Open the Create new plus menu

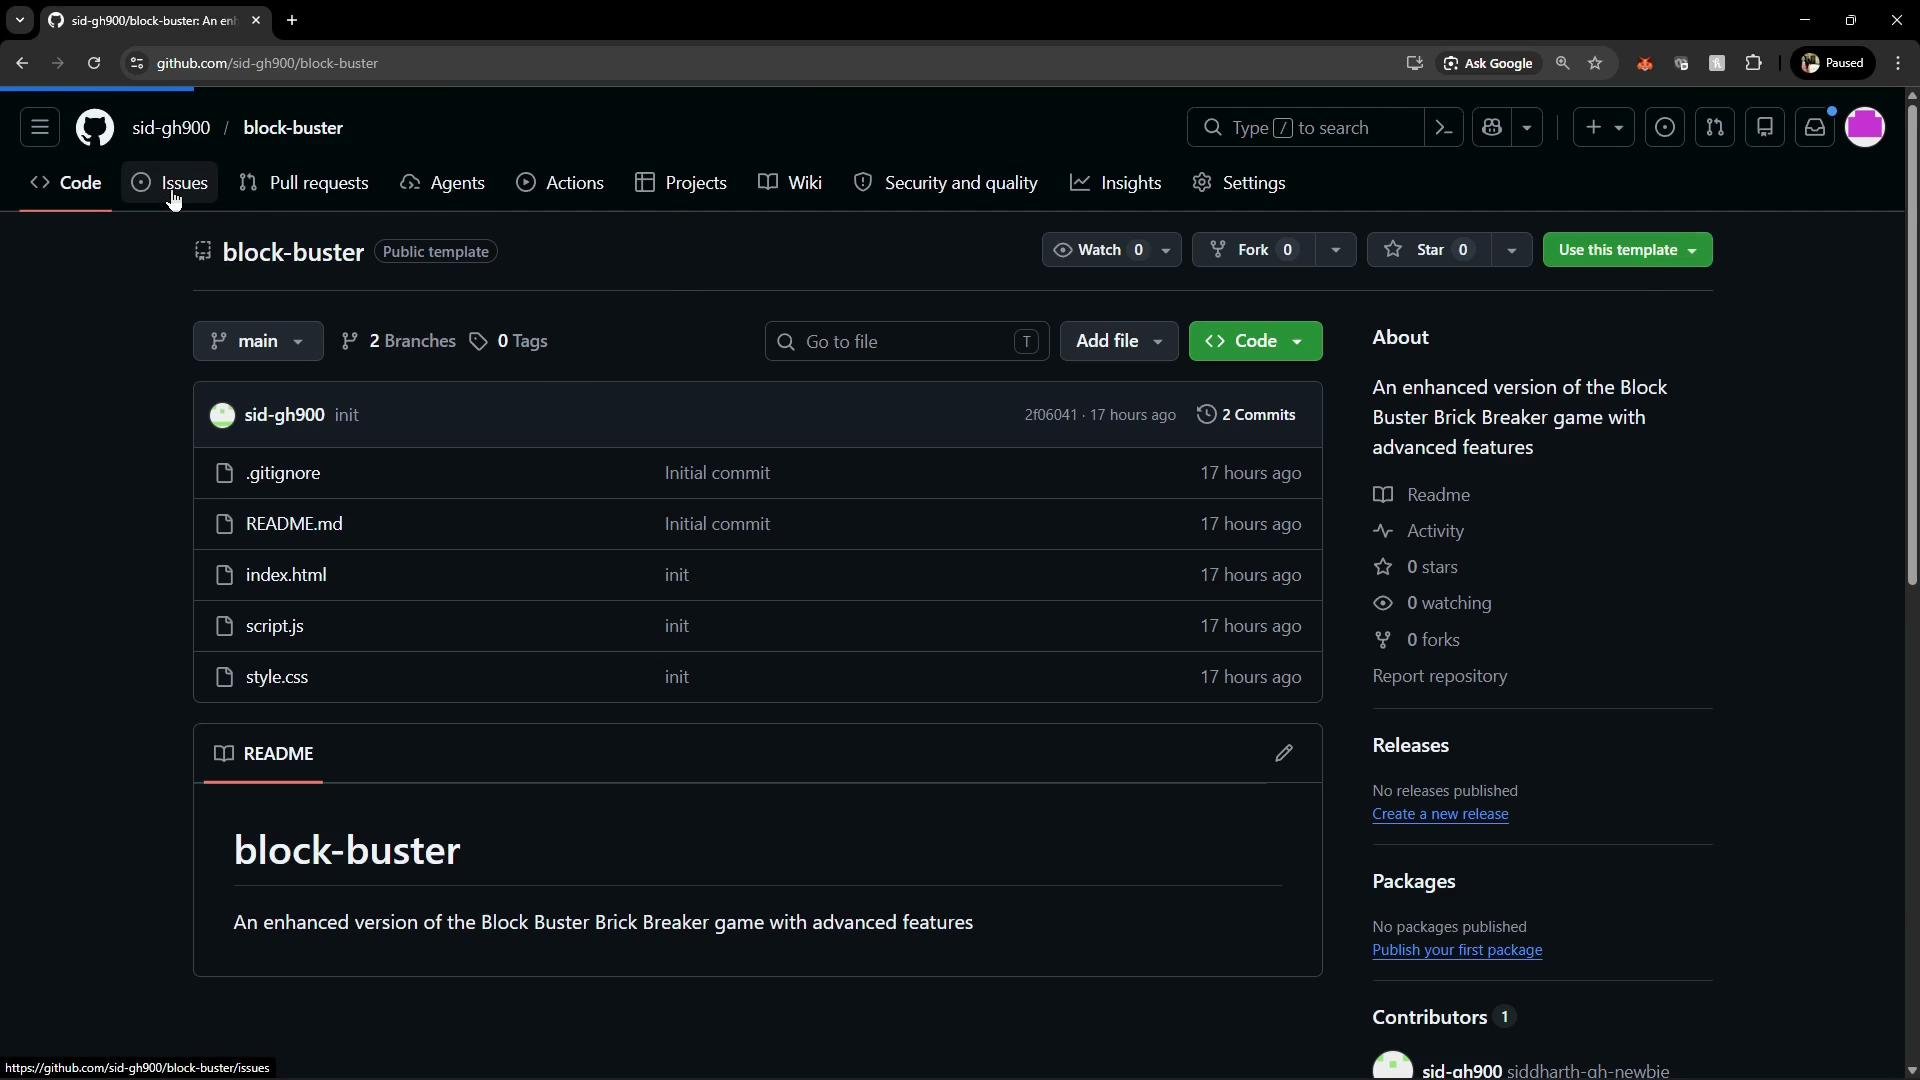pyautogui.click(x=1603, y=128)
